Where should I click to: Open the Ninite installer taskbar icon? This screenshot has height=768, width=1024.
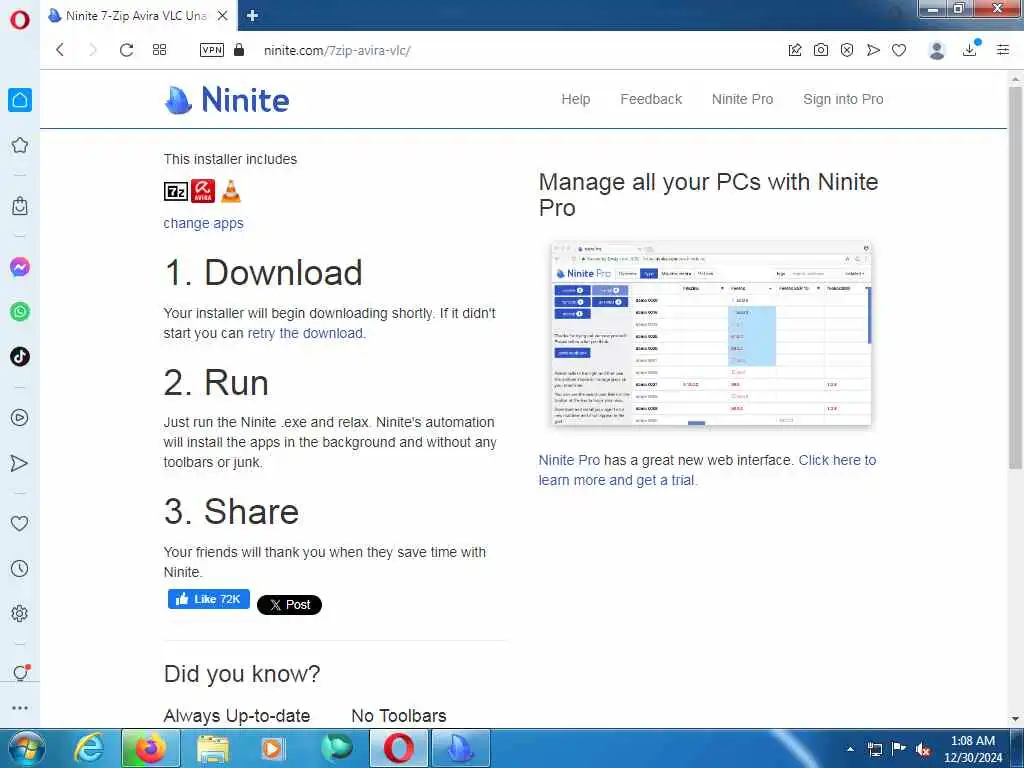[x=460, y=748]
